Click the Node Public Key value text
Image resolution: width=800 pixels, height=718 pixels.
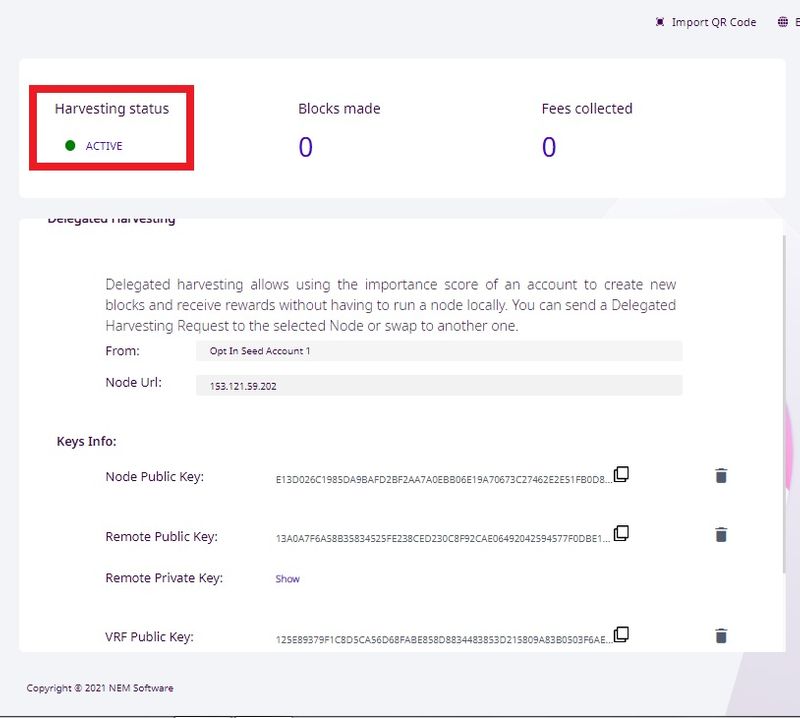pyautogui.click(x=440, y=479)
